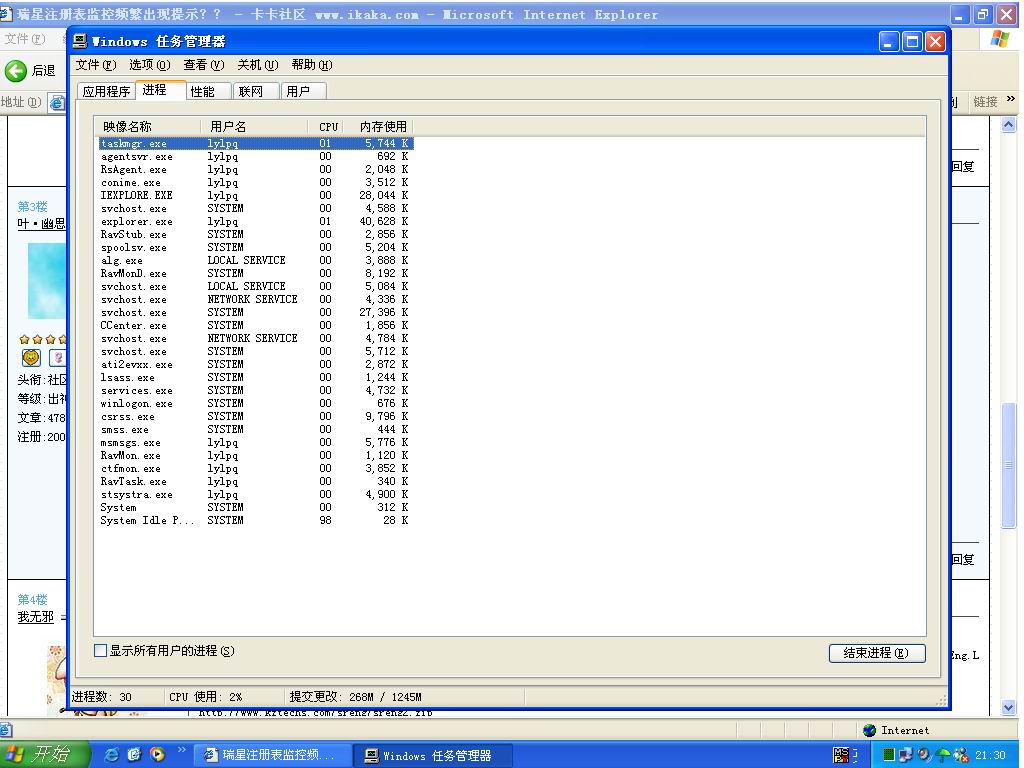Viewport: 1024px width, 768px height.
Task: Open the 帮助(H) help menu
Action: tap(312, 65)
